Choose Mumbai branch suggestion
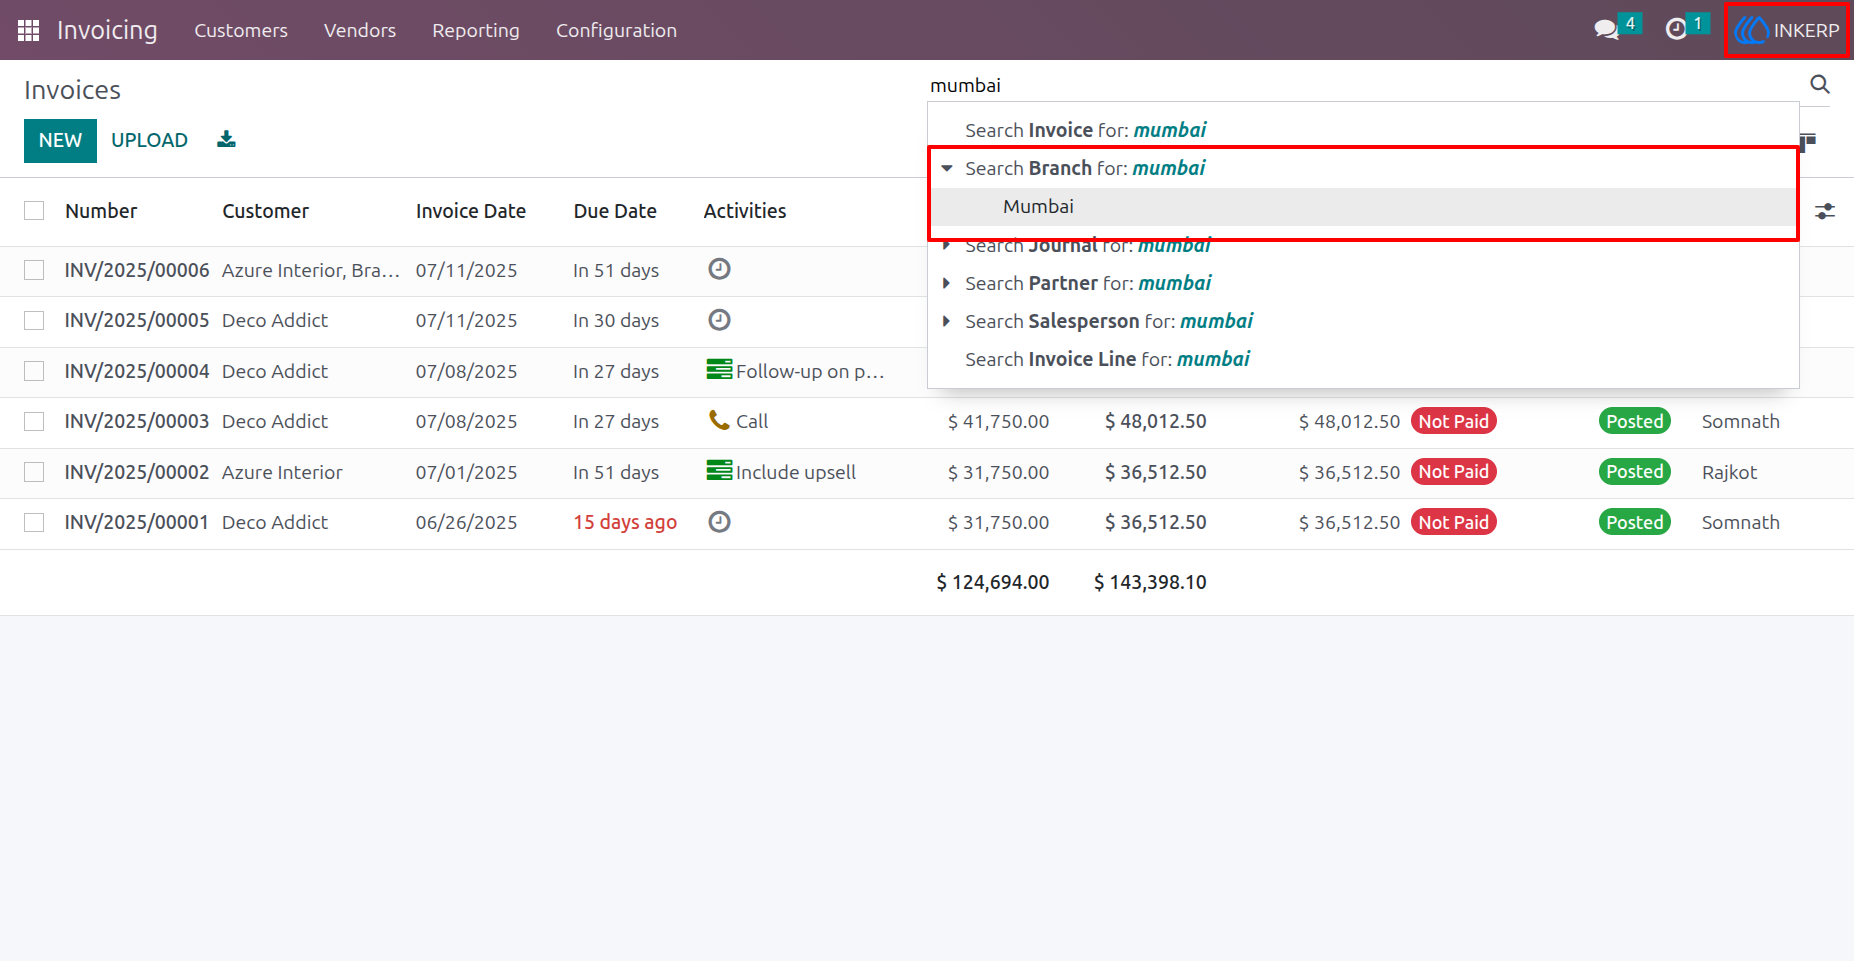 (x=1363, y=206)
